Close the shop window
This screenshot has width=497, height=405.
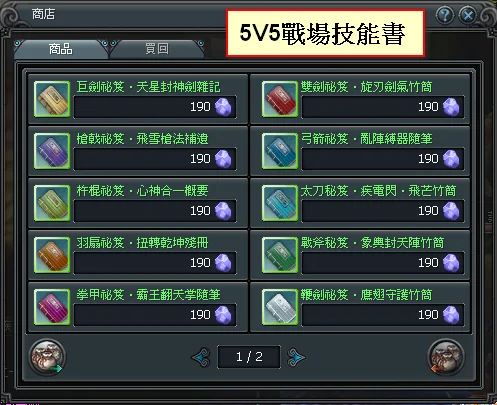click(468, 15)
